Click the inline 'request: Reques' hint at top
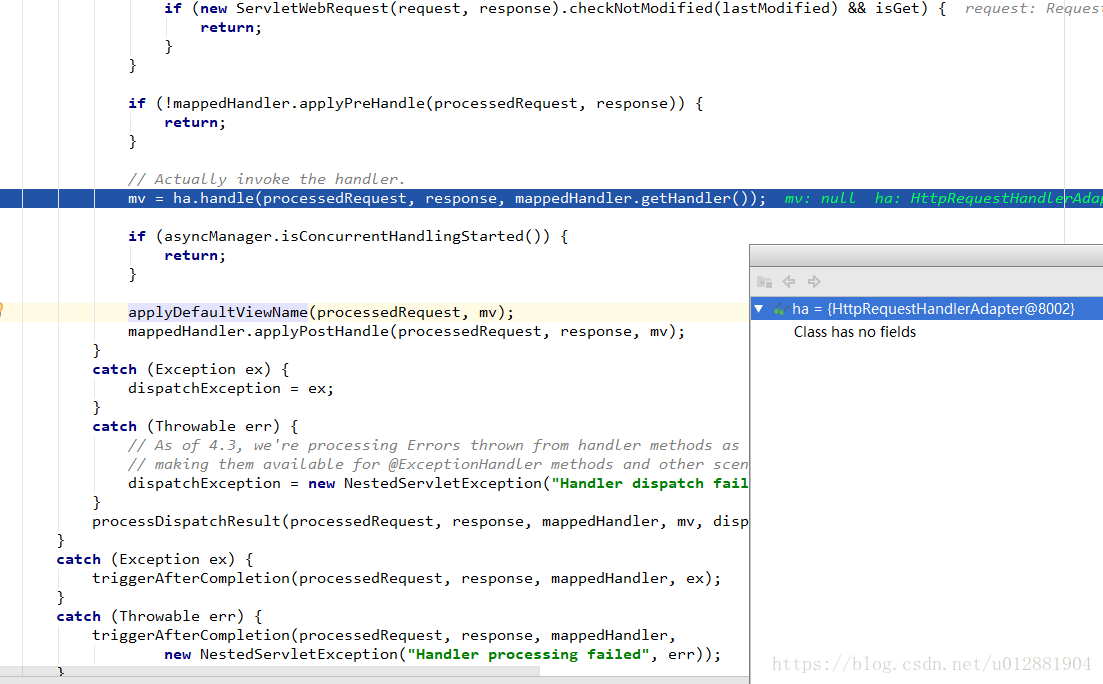Image resolution: width=1103 pixels, height=684 pixels. point(1033,8)
